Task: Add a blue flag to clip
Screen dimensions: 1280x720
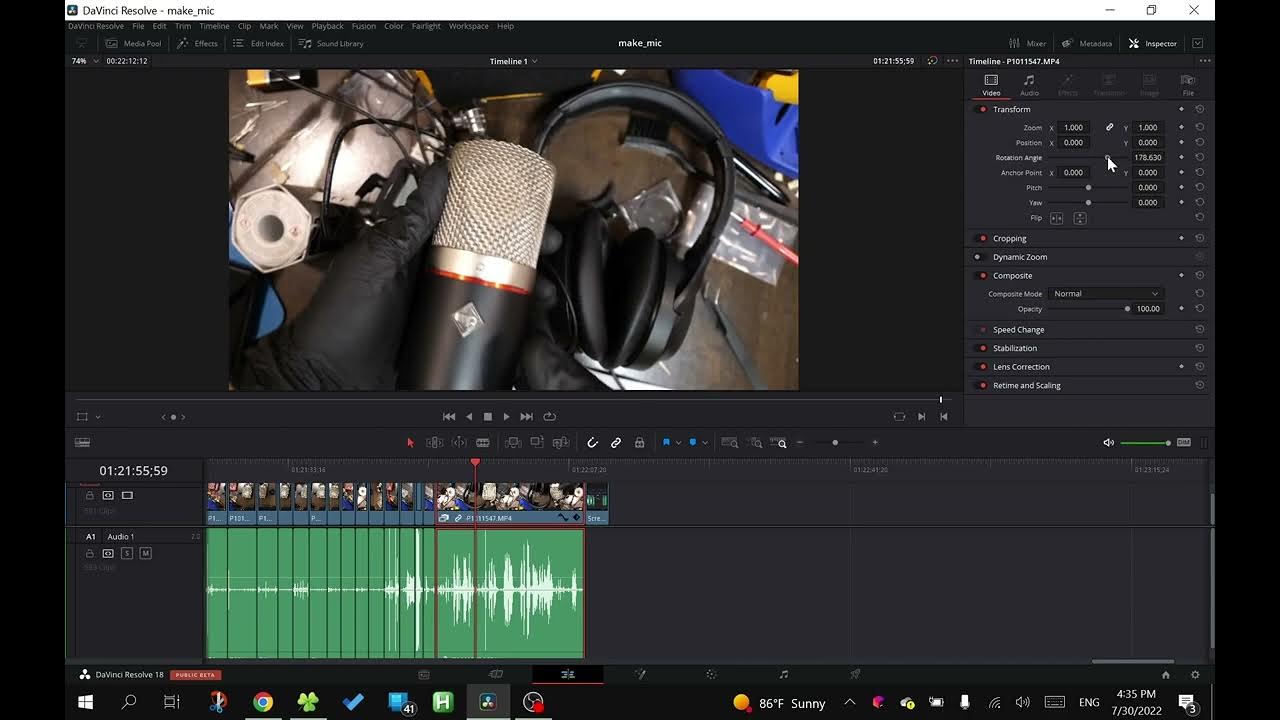Action: click(x=666, y=442)
